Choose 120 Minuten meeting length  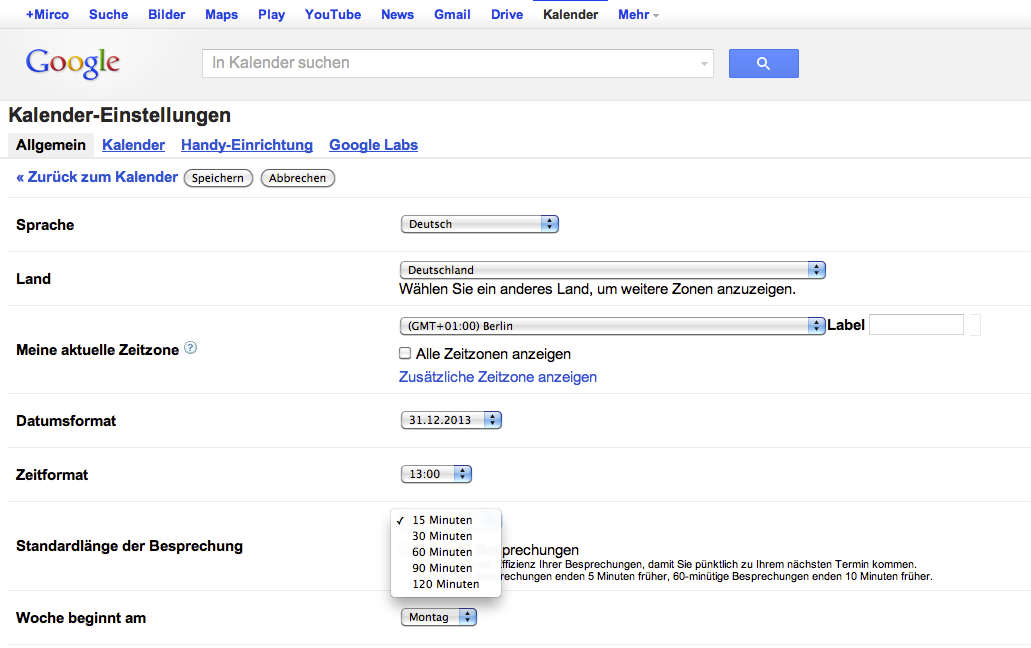pyautogui.click(x=445, y=584)
